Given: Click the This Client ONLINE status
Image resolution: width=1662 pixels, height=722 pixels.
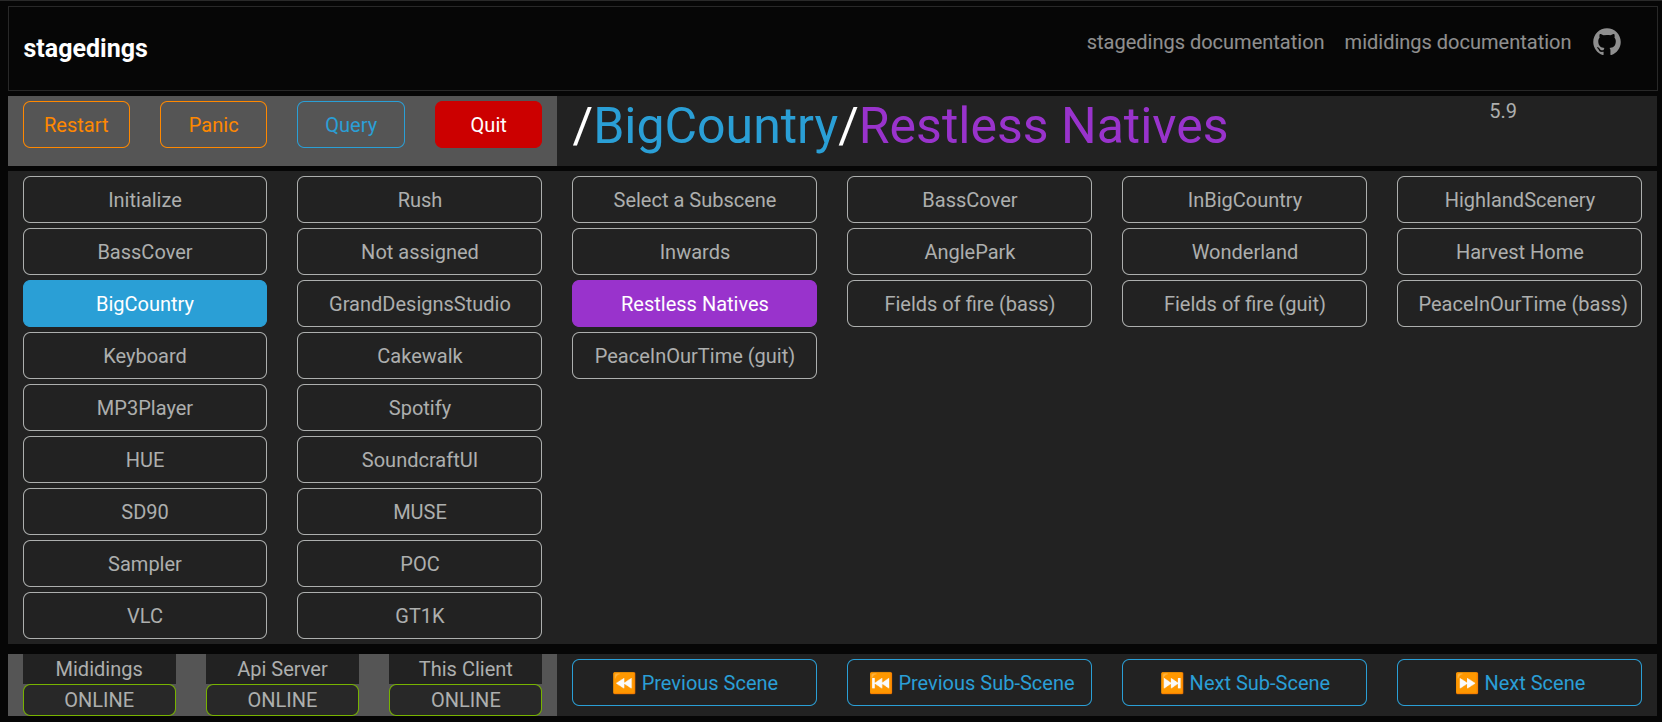Looking at the screenshot, I should pos(465,700).
